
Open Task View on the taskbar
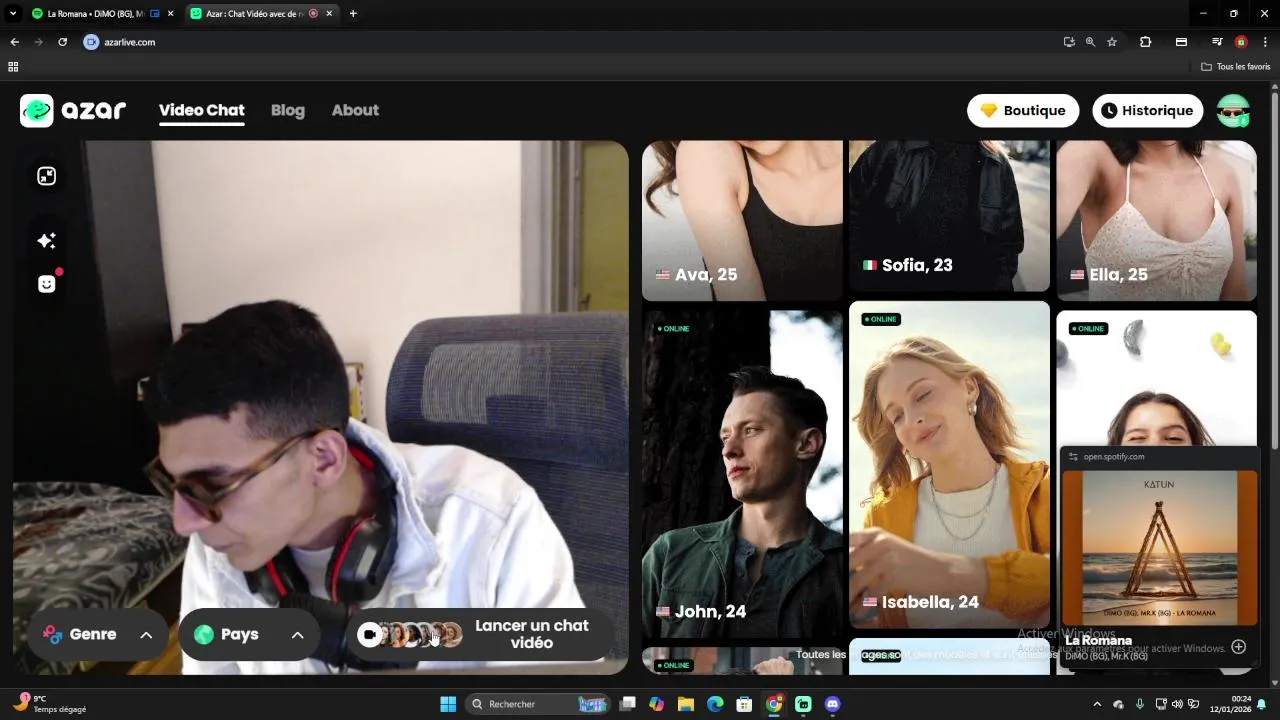click(627, 704)
